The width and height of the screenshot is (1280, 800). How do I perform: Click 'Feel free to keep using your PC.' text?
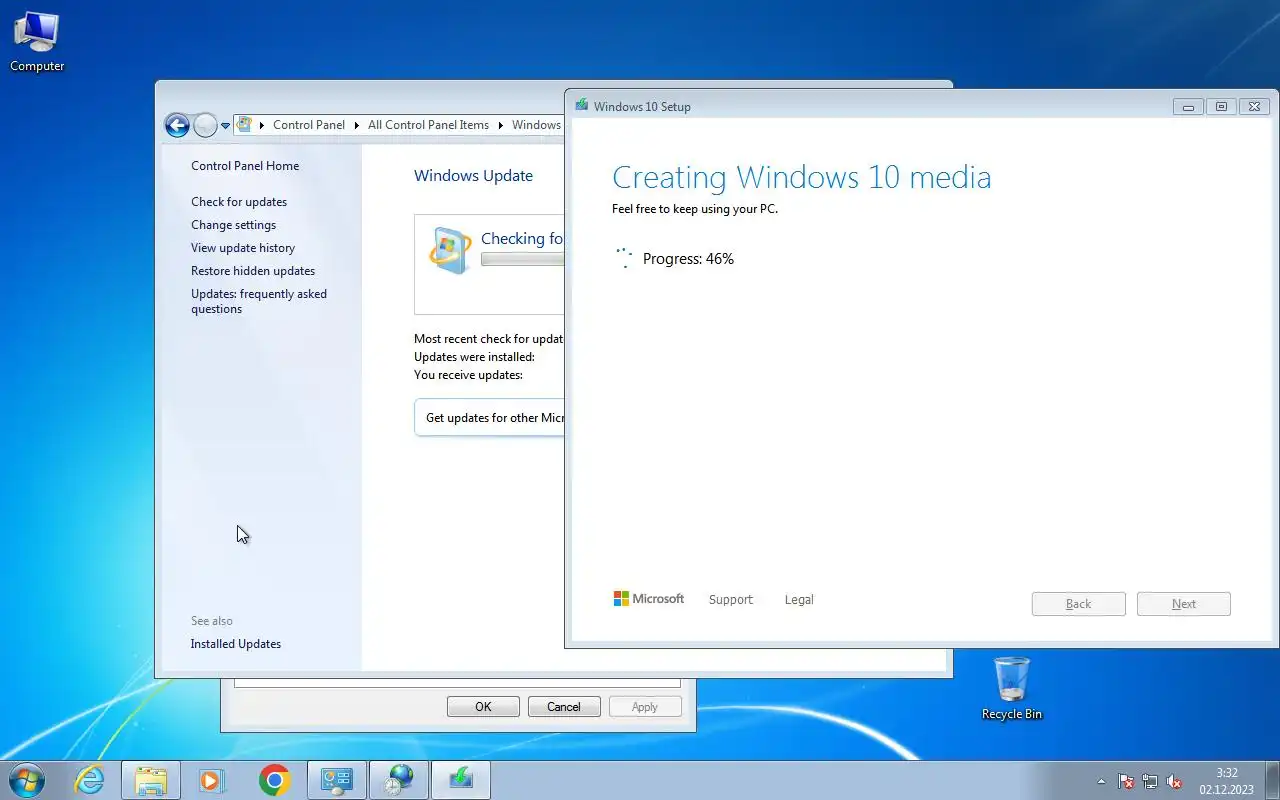click(695, 209)
